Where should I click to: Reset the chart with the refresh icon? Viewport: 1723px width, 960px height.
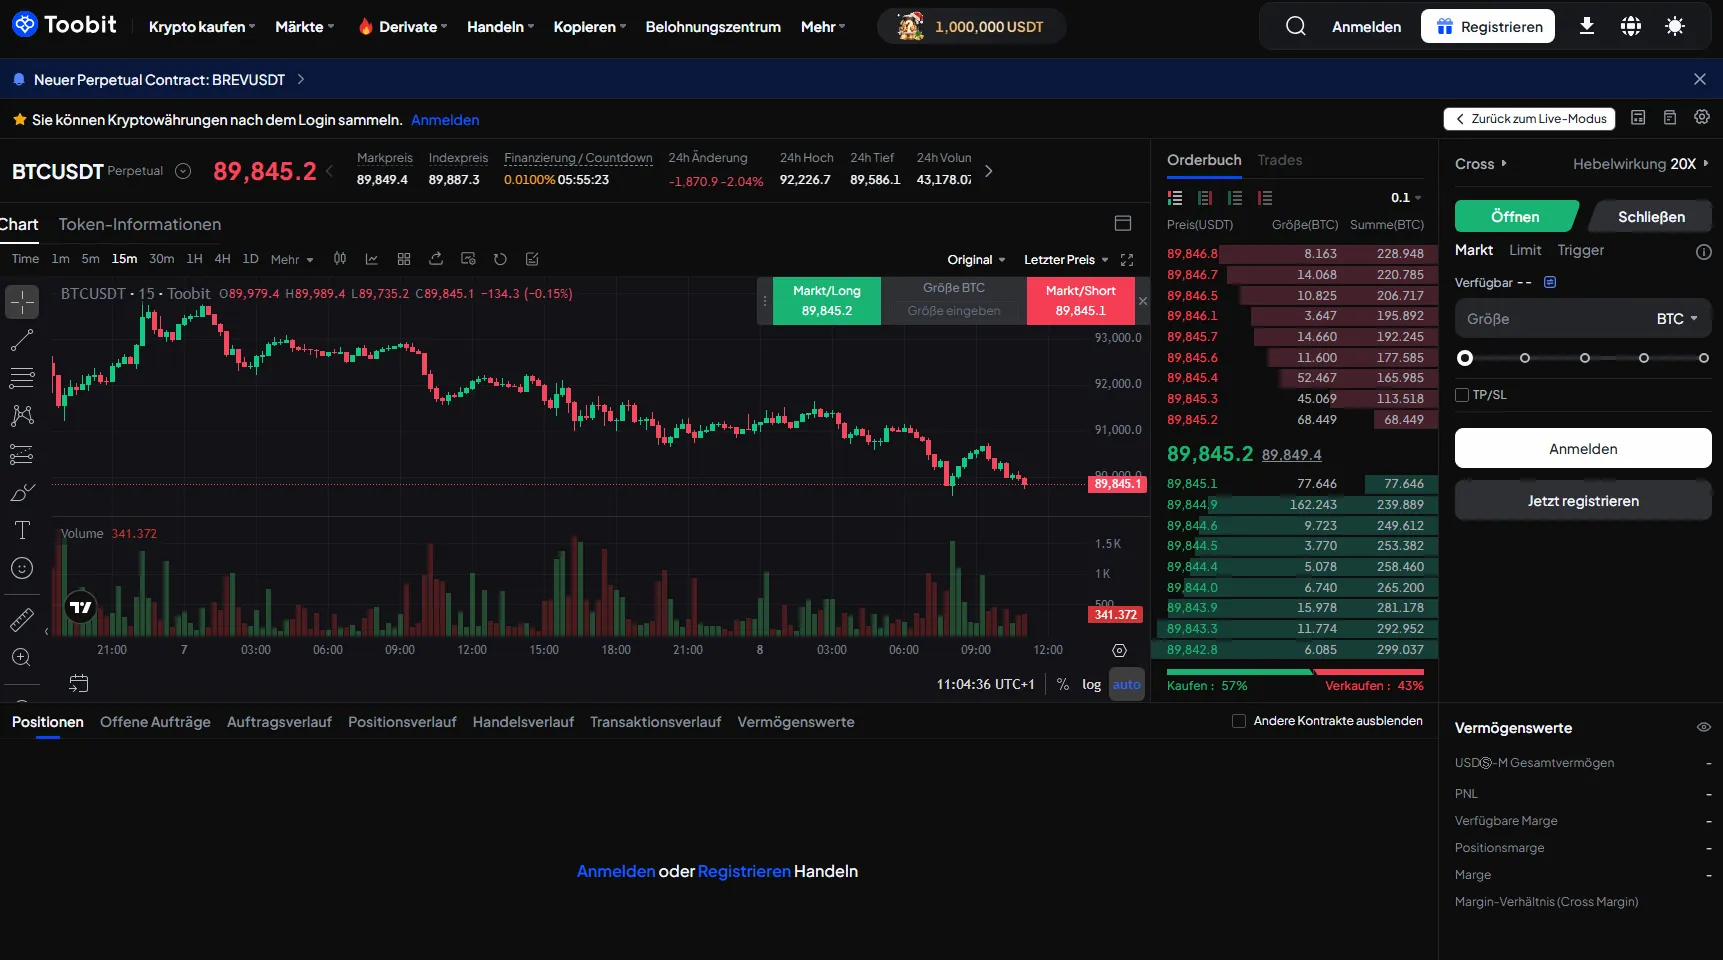[500, 259]
